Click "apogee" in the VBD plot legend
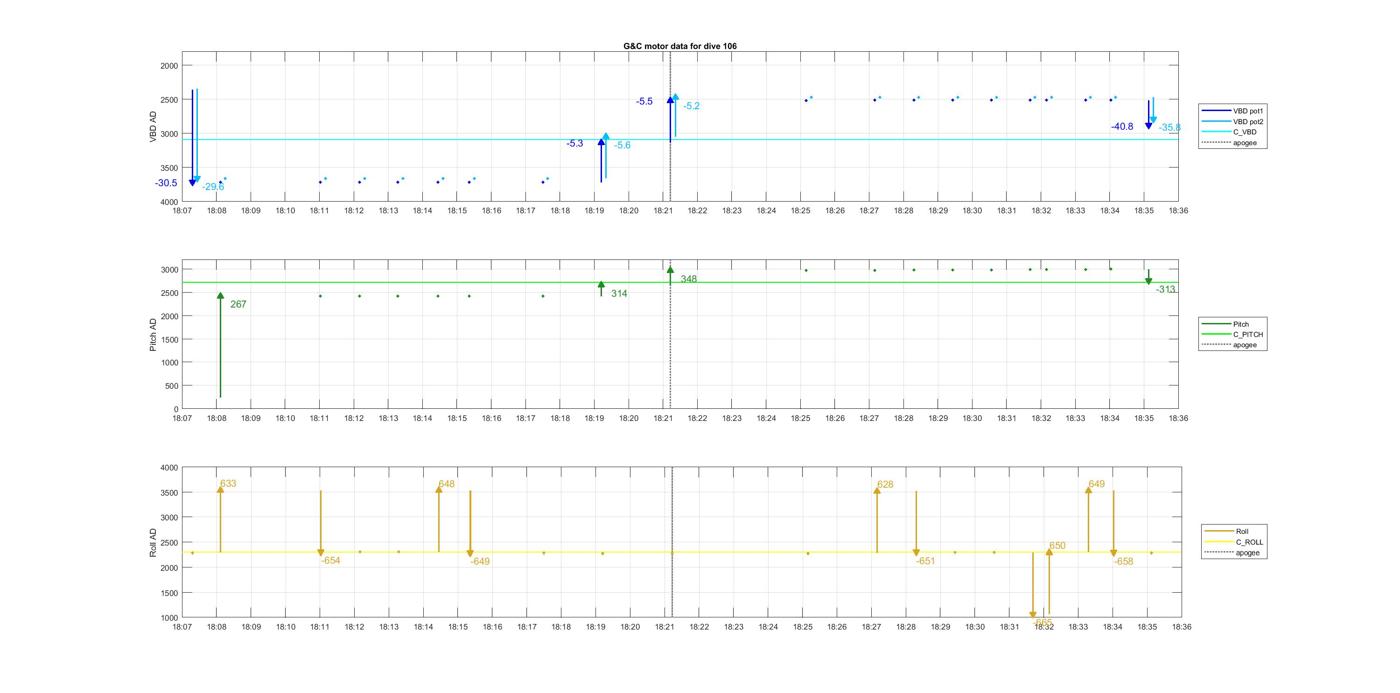Viewport: 1400px width, 693px height. [1231, 142]
